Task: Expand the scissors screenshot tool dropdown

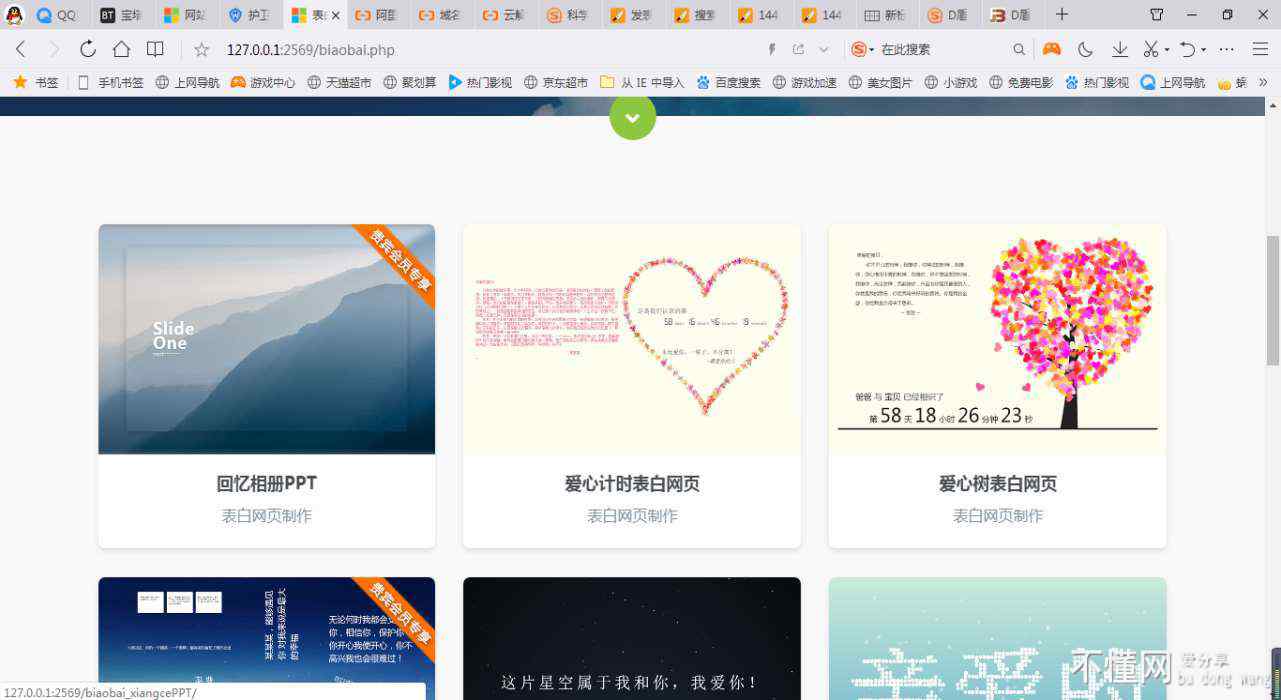Action: pyautogui.click(x=1167, y=50)
